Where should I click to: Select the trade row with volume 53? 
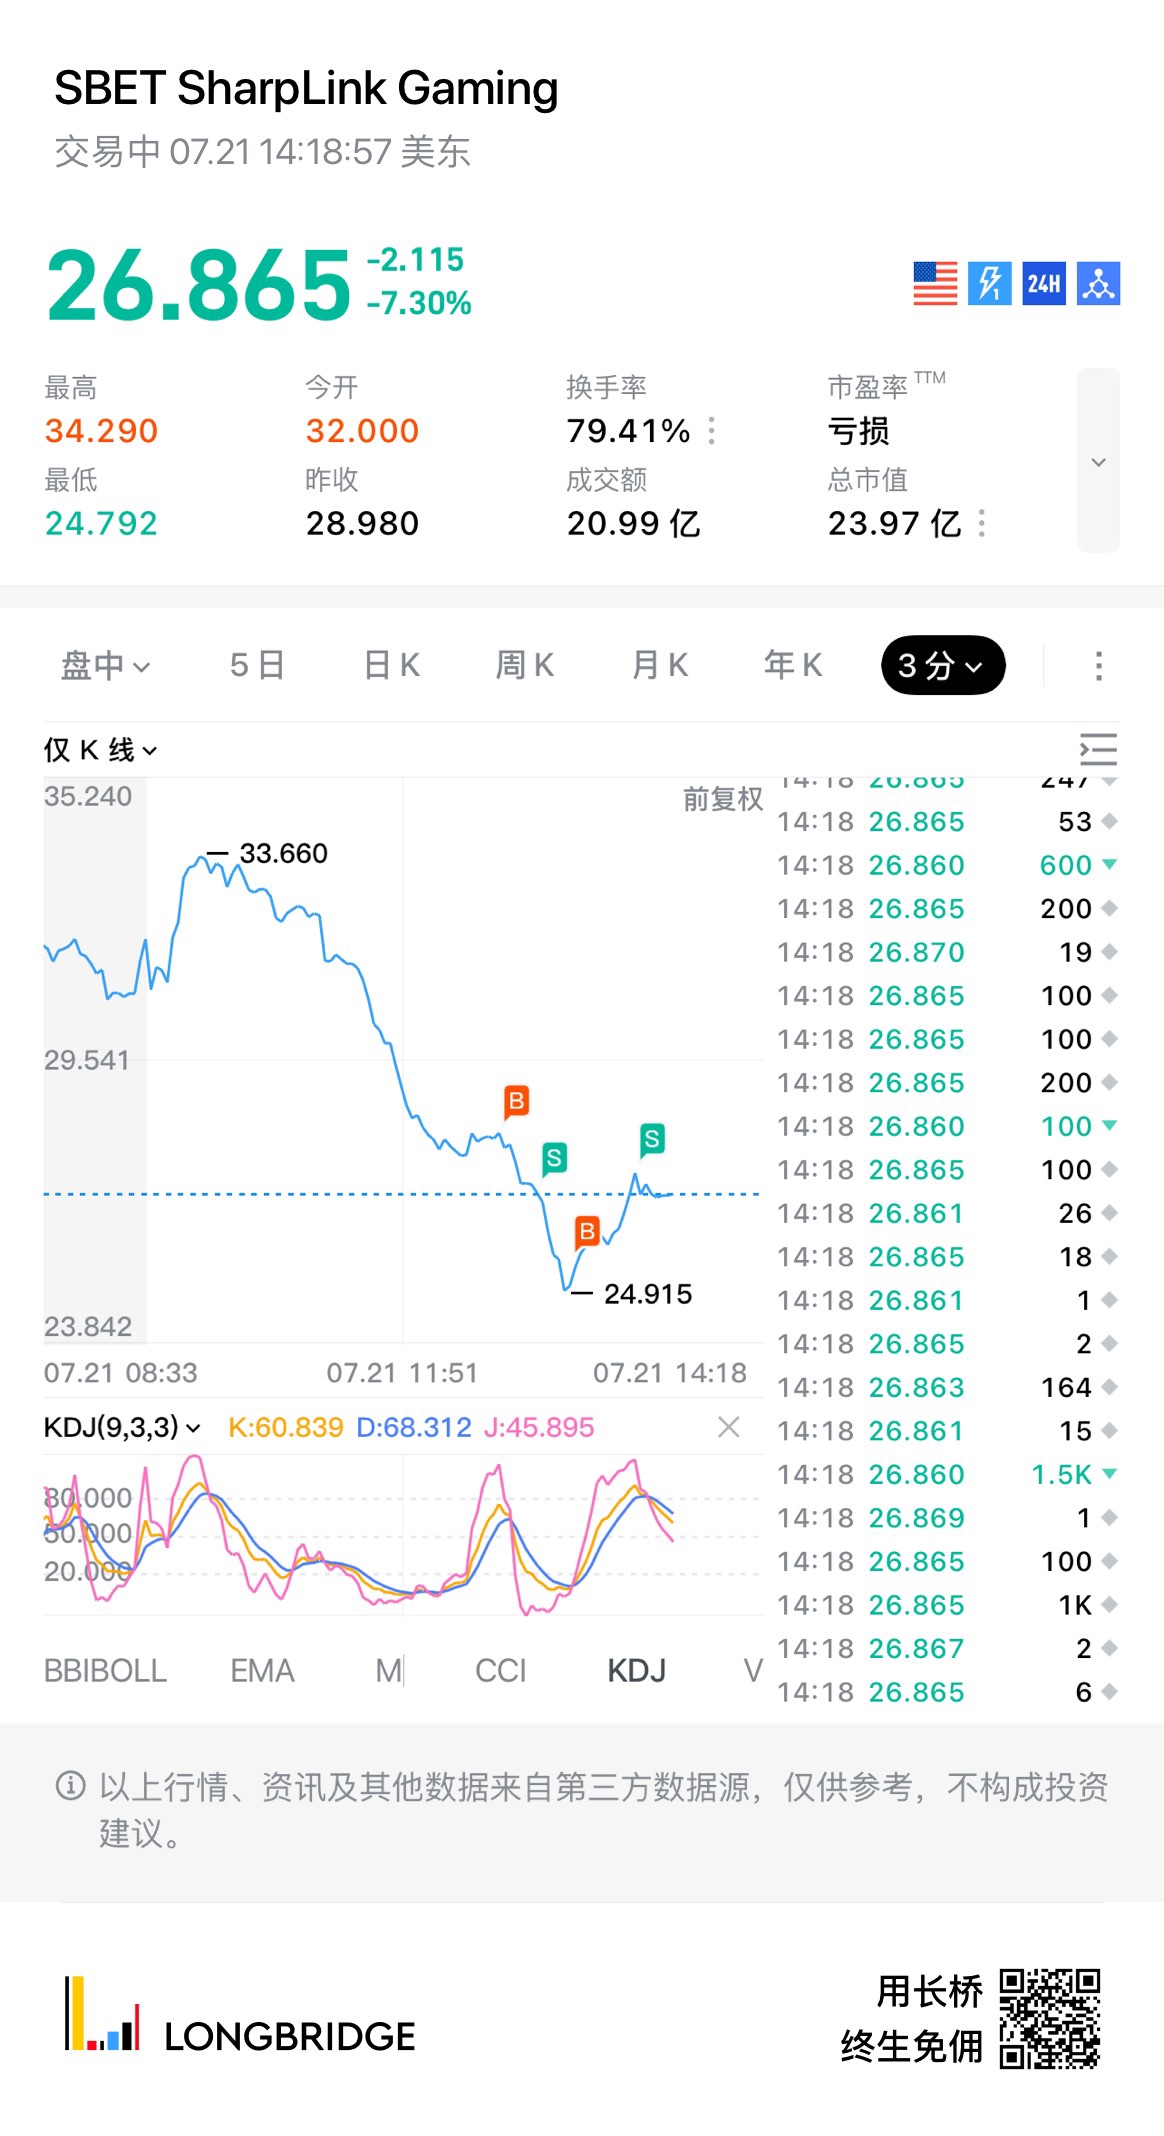point(947,821)
